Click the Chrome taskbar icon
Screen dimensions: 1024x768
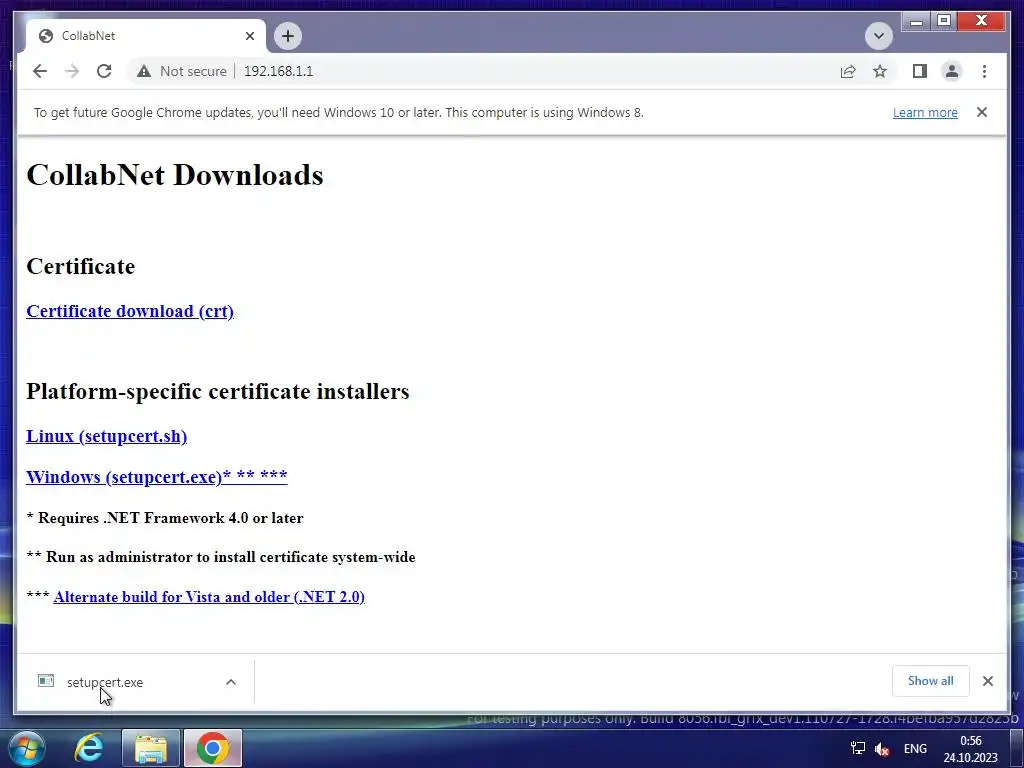(x=213, y=748)
